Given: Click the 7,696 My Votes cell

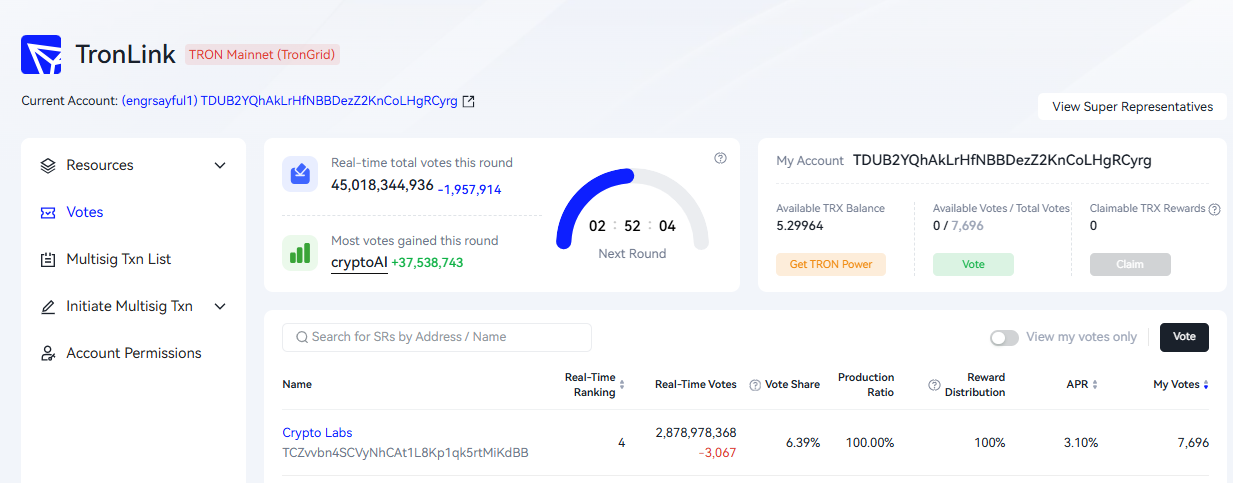Looking at the screenshot, I should (1193, 442).
